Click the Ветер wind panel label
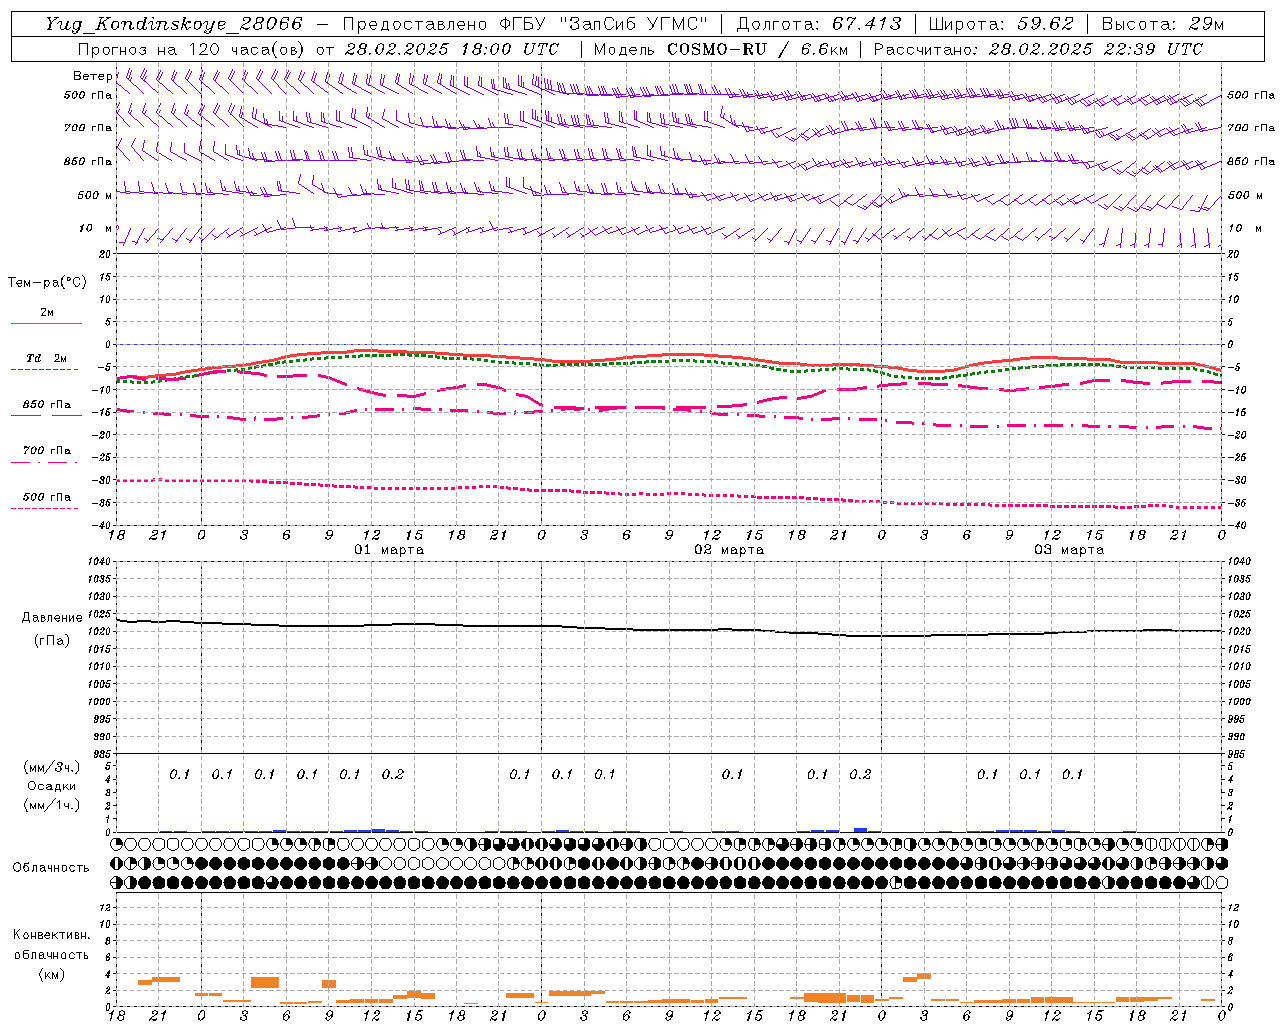The width and height of the screenshot is (1280, 1024). (x=92, y=76)
